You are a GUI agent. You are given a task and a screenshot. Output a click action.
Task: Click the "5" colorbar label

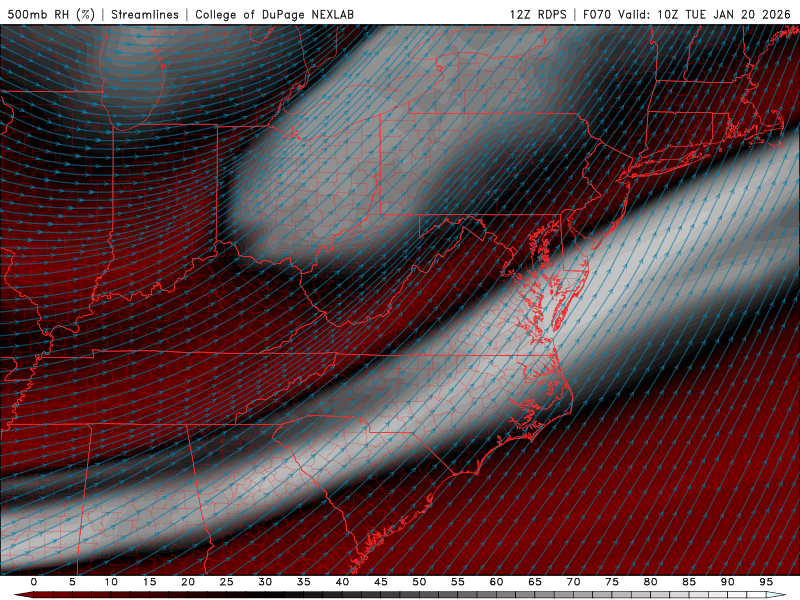tap(72, 582)
